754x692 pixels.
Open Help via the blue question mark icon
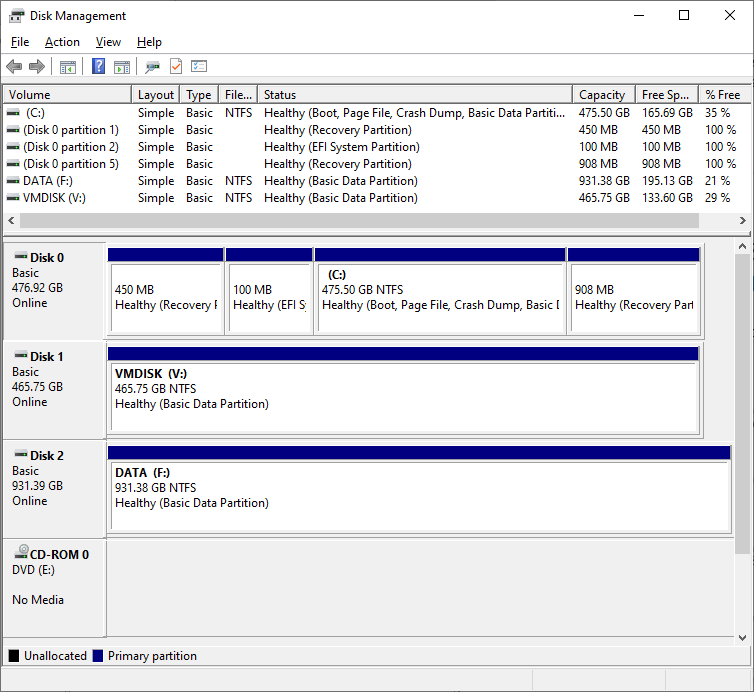point(99,66)
